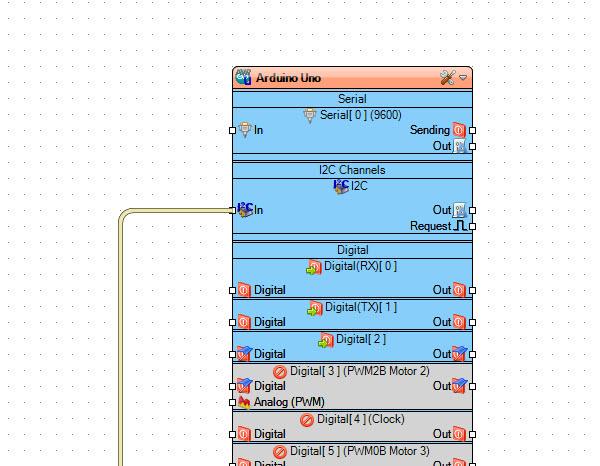Select the I2C Channels section header
The height and width of the screenshot is (466, 600).
coord(352,170)
